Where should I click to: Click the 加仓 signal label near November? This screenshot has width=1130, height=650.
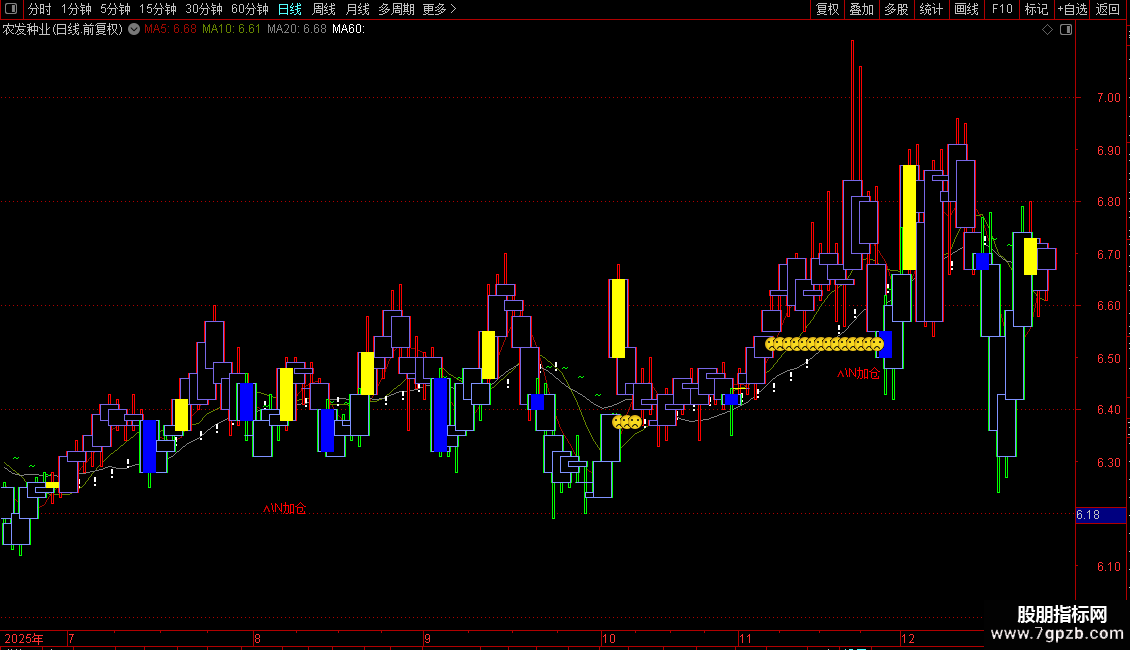858,373
